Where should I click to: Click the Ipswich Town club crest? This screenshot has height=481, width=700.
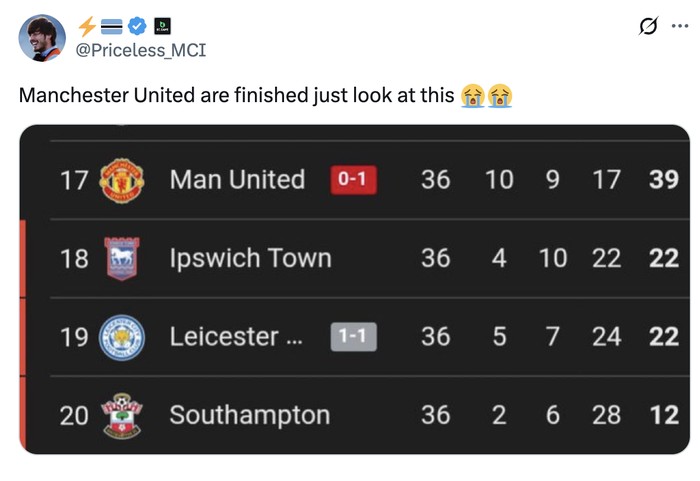pyautogui.click(x=123, y=259)
